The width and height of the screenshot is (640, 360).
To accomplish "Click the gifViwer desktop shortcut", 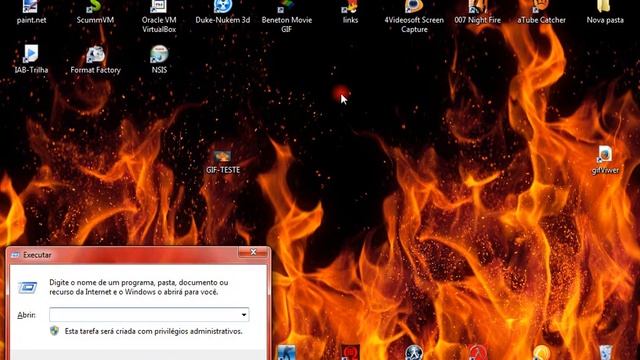I will 605,160.
